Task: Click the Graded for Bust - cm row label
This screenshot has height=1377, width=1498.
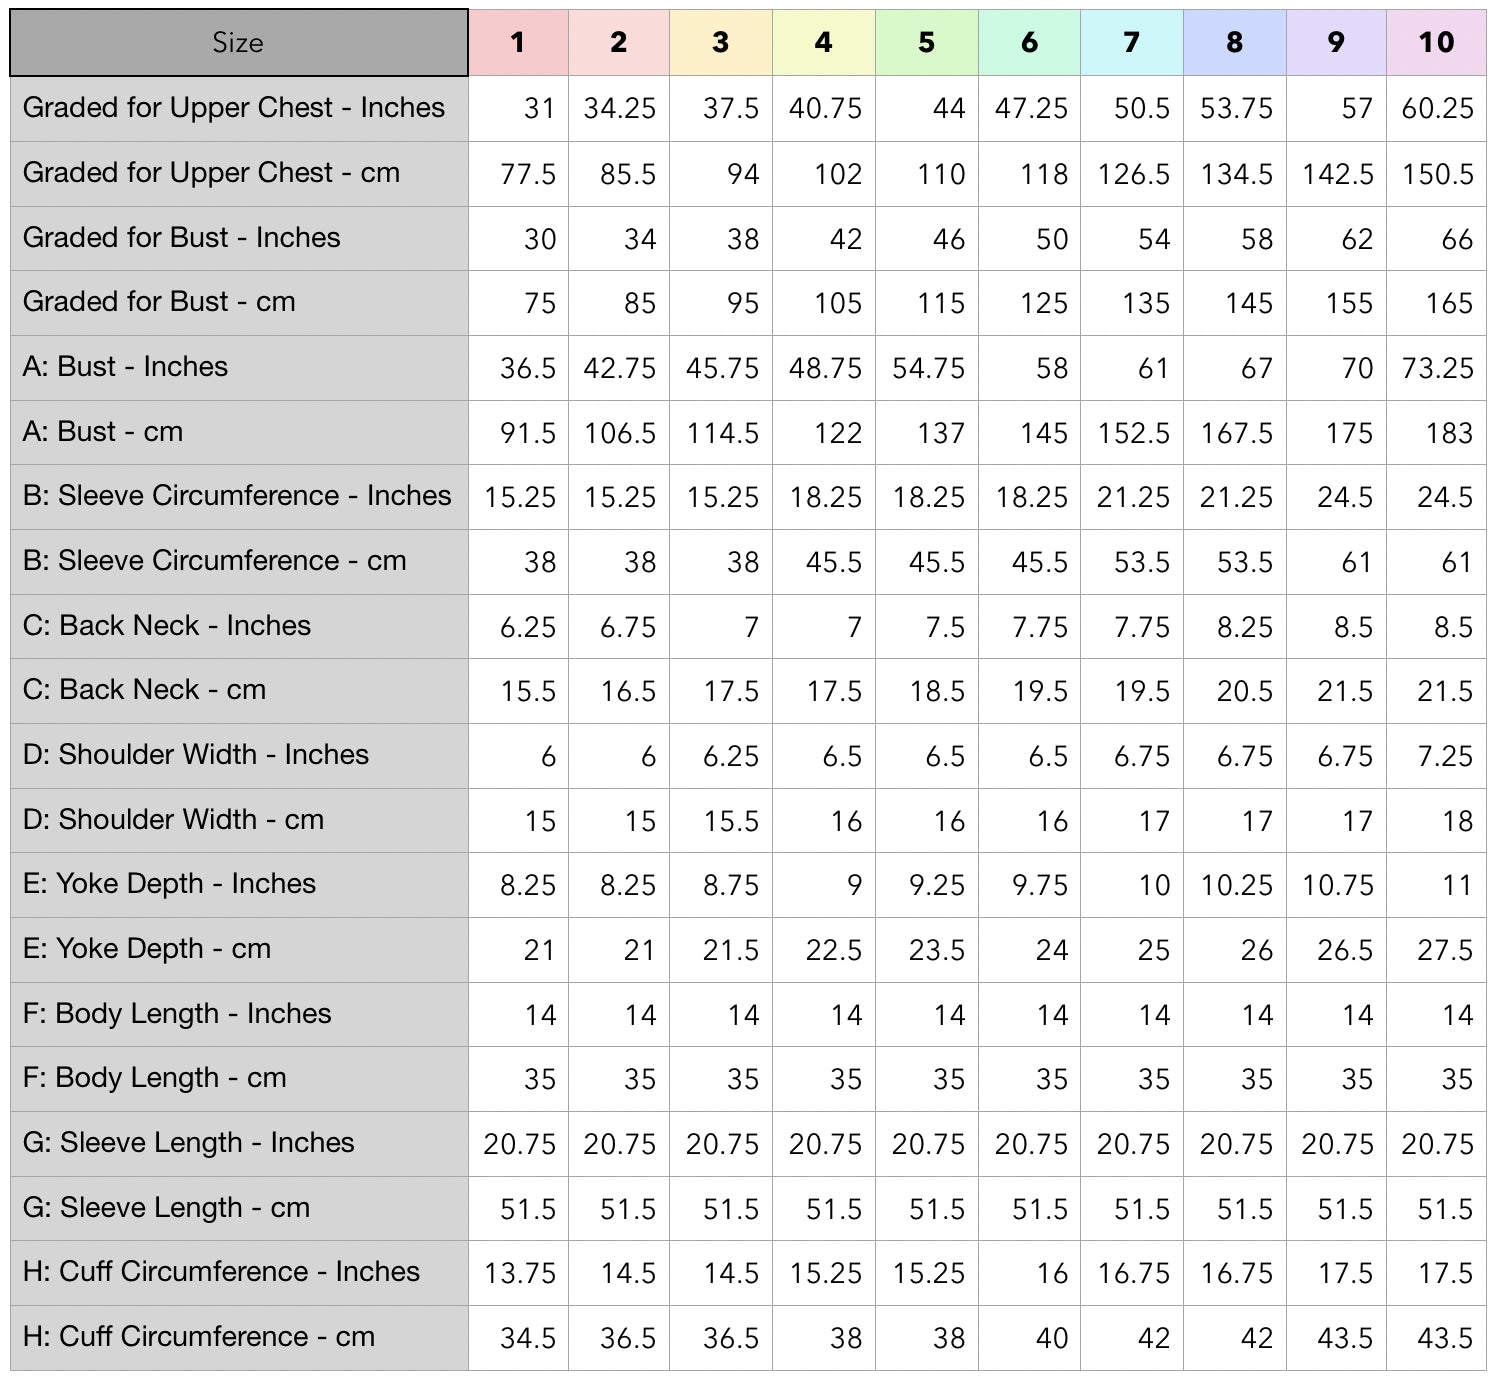Action: (159, 302)
